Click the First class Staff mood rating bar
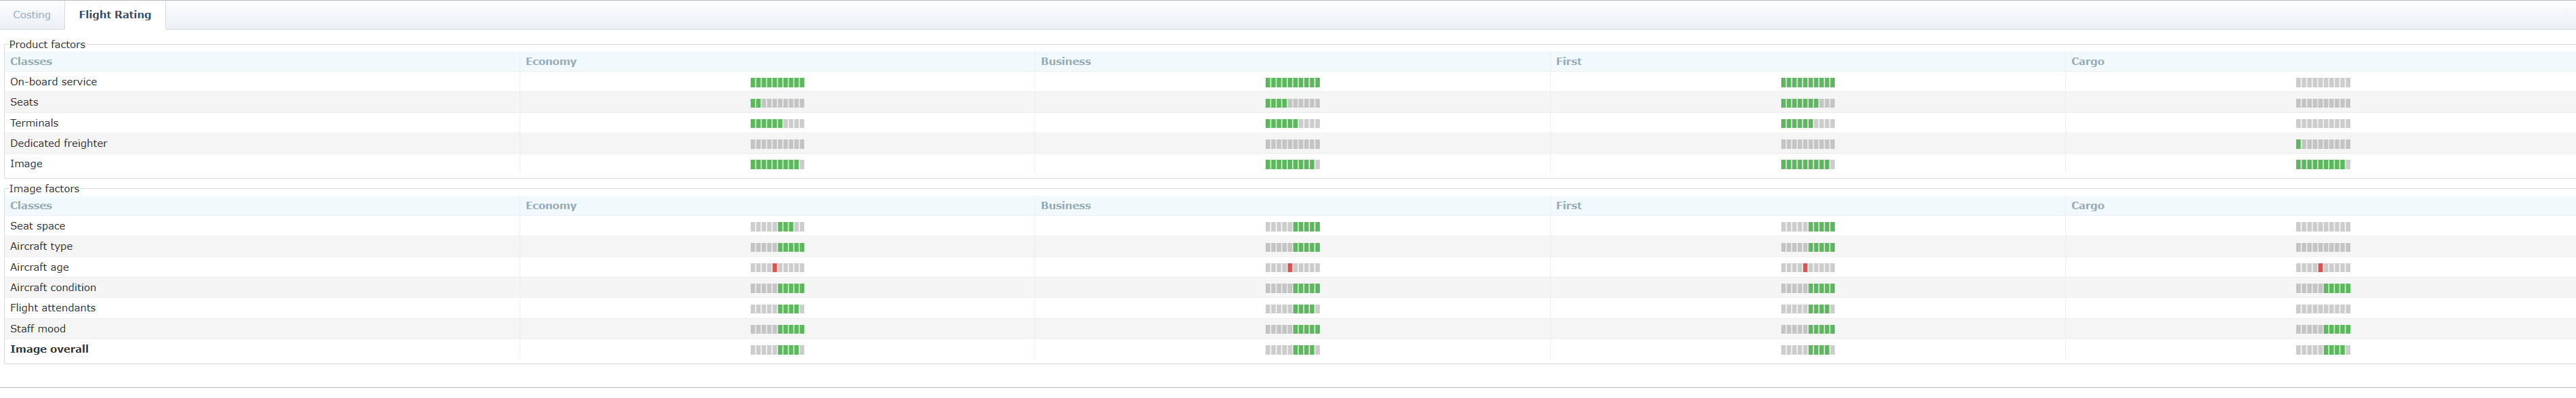The height and width of the screenshot is (398, 2576). (x=1807, y=329)
